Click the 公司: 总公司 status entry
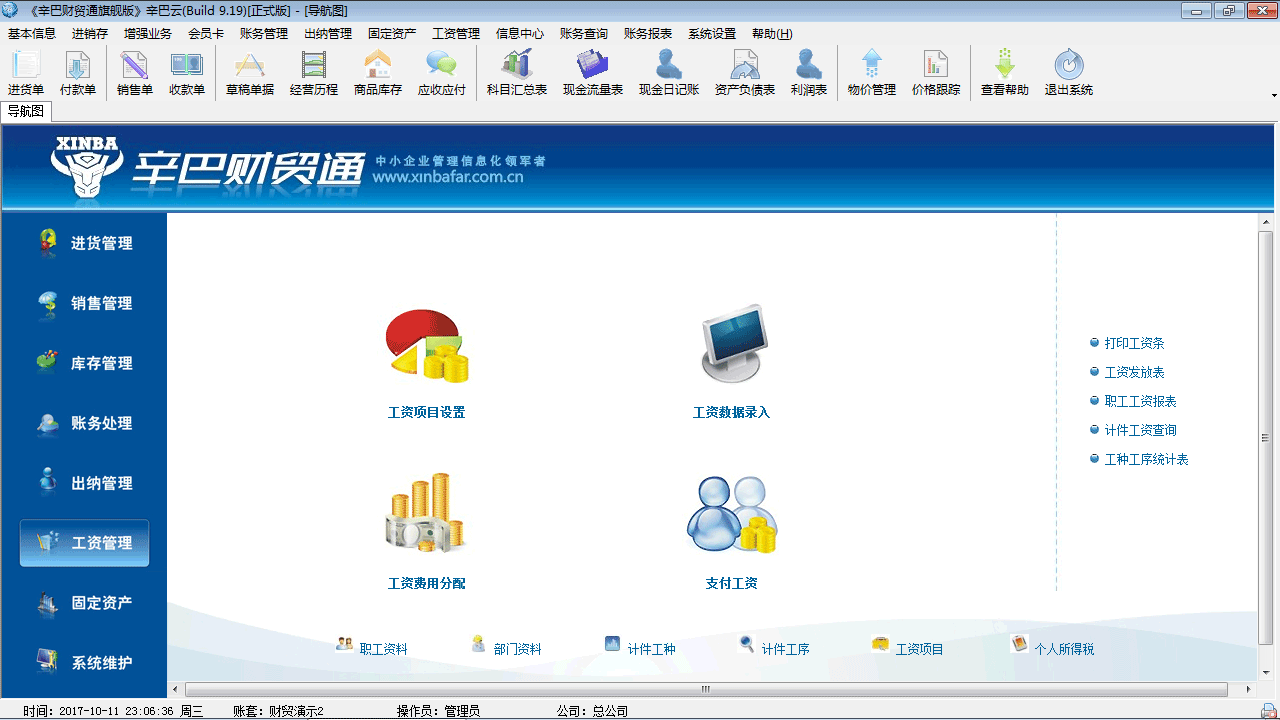The width and height of the screenshot is (1280, 720). [592, 711]
